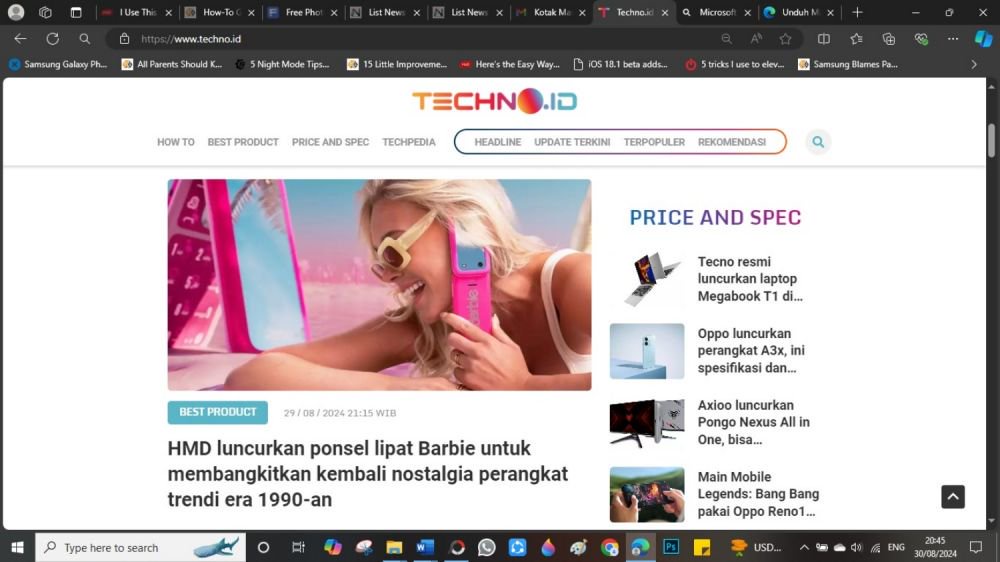Screen dimensions: 1000x562
Task: Open Edge workspaces icon
Action: [45, 12]
